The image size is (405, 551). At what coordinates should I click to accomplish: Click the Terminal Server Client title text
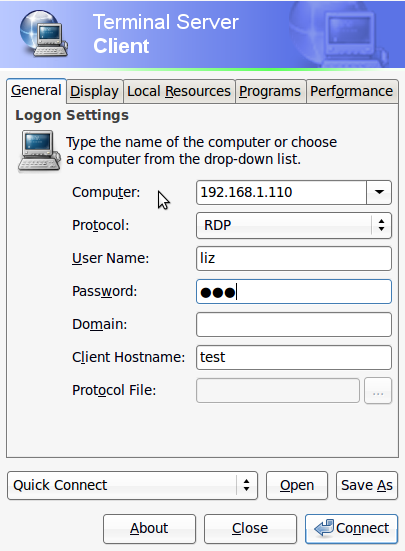click(166, 34)
